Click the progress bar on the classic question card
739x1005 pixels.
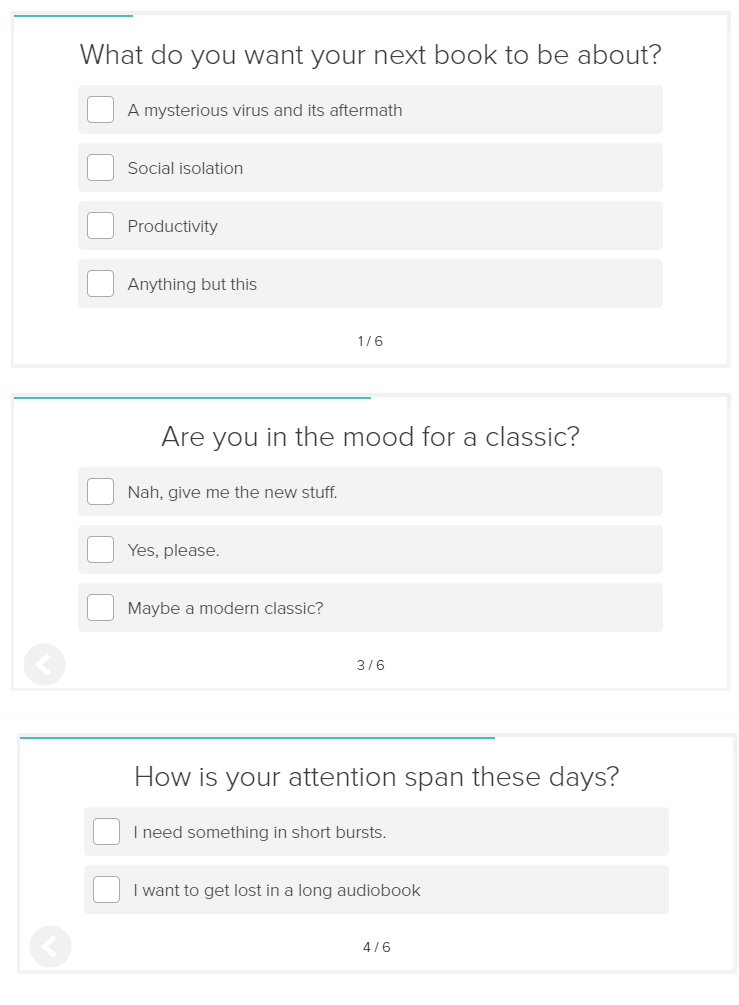[x=190, y=396]
